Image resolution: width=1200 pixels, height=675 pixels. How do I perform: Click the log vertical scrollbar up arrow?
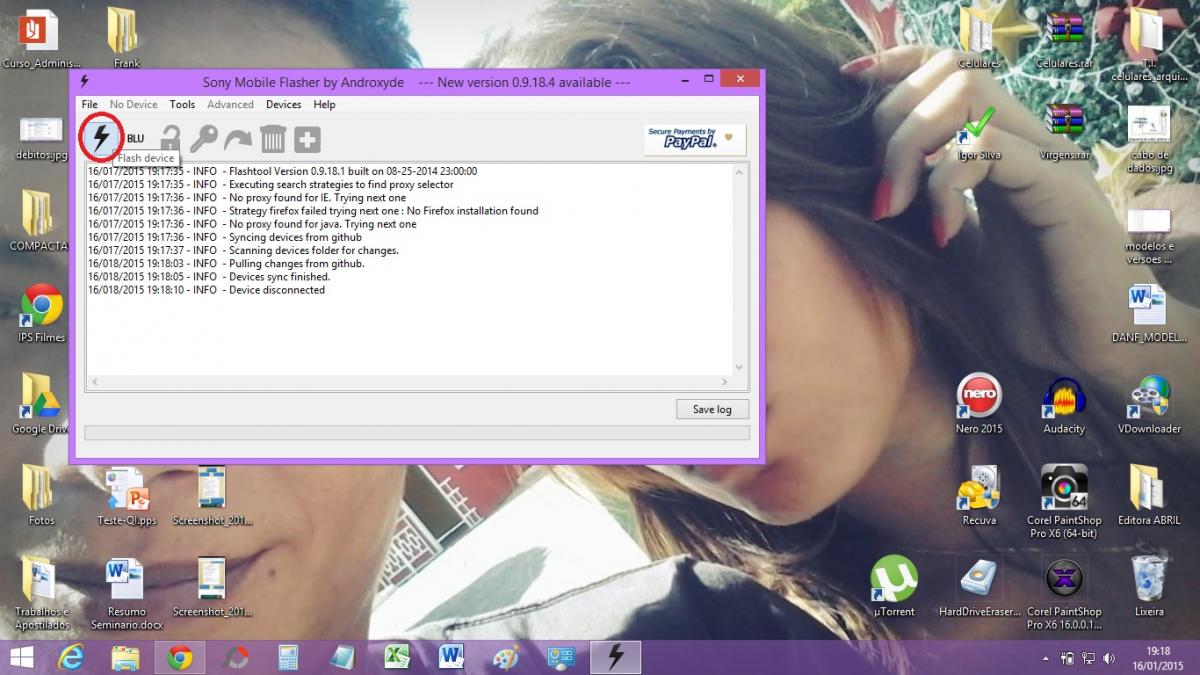[x=740, y=173]
